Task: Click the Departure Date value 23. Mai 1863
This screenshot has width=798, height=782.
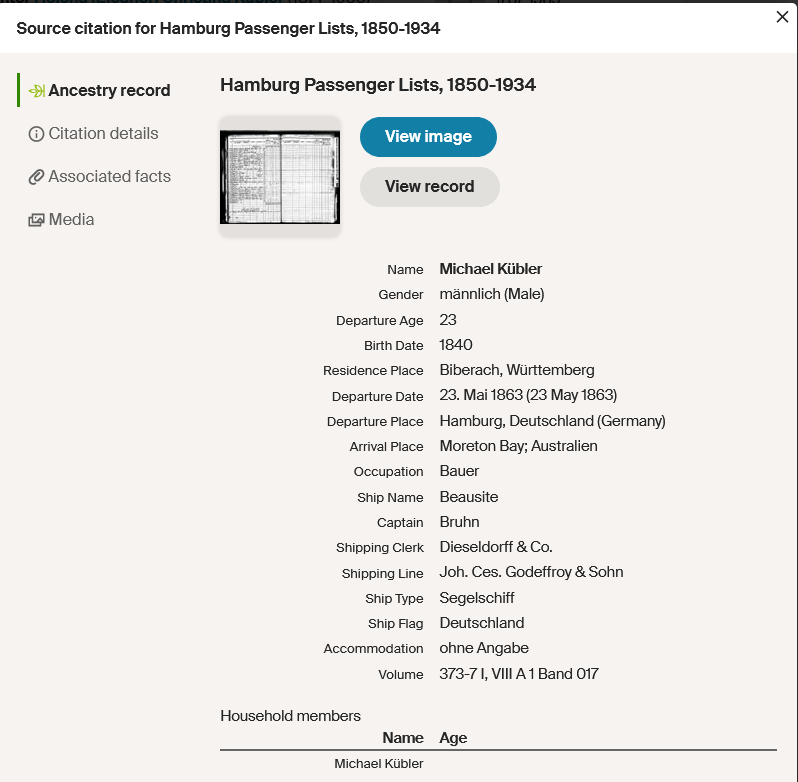Action: 528,395
